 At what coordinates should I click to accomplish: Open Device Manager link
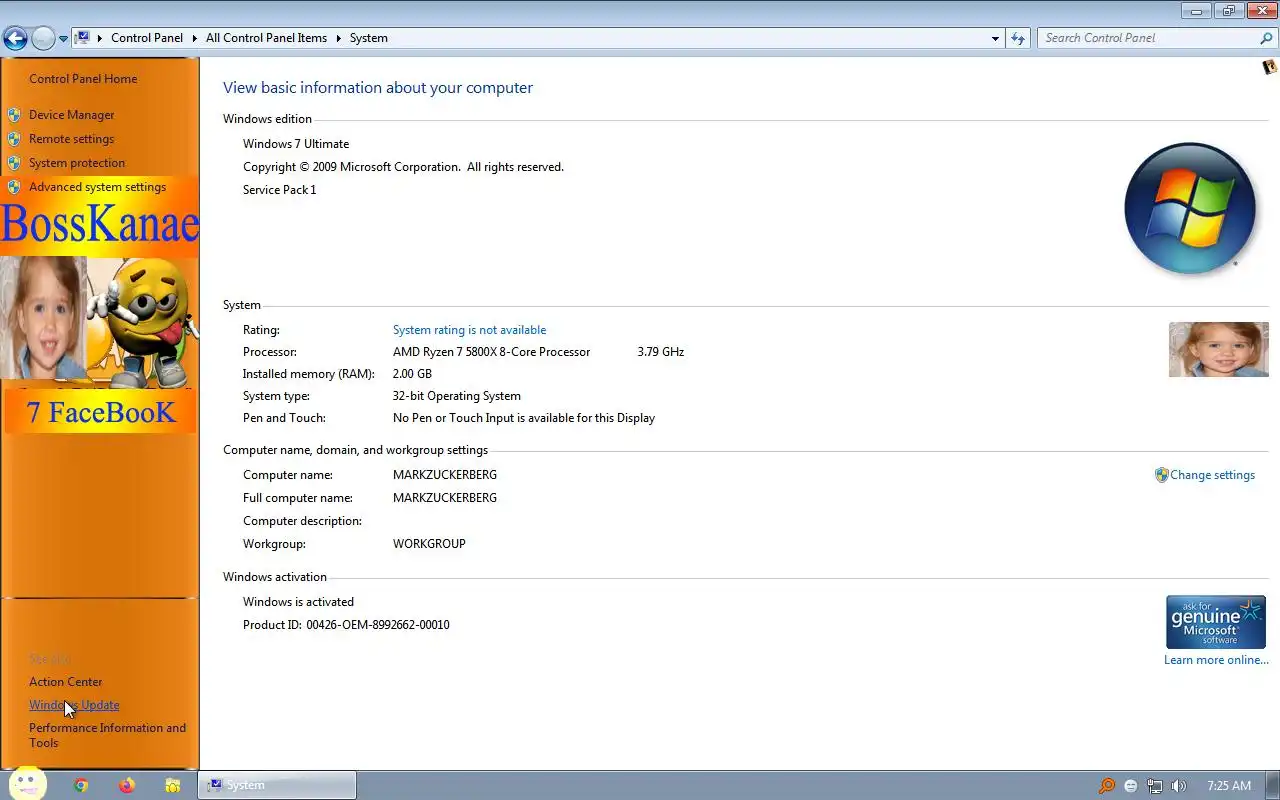point(72,115)
